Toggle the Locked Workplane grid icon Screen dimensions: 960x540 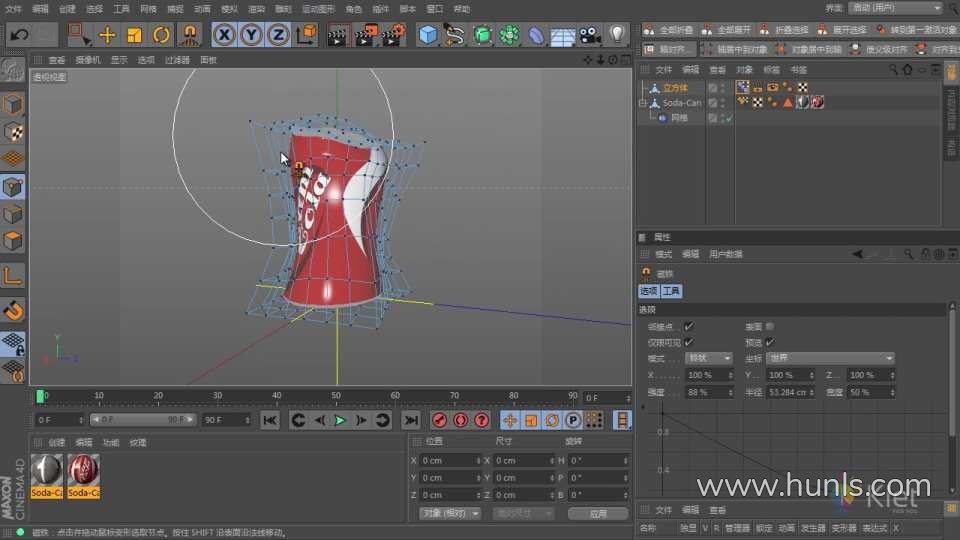coord(13,343)
